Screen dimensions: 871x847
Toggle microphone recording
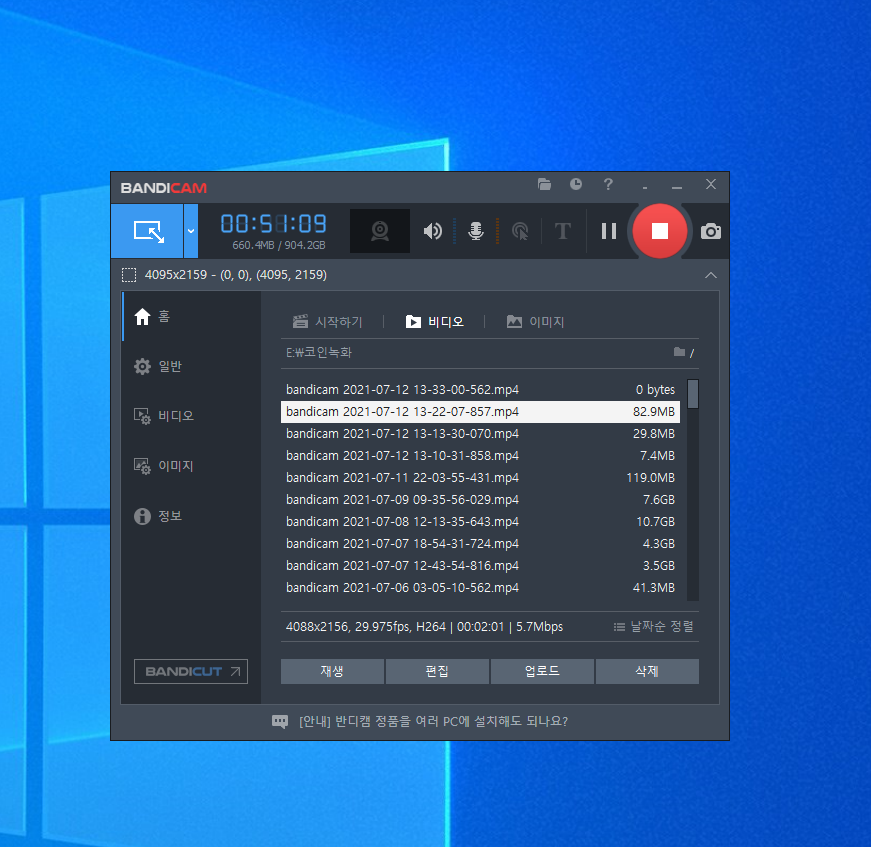tap(476, 231)
